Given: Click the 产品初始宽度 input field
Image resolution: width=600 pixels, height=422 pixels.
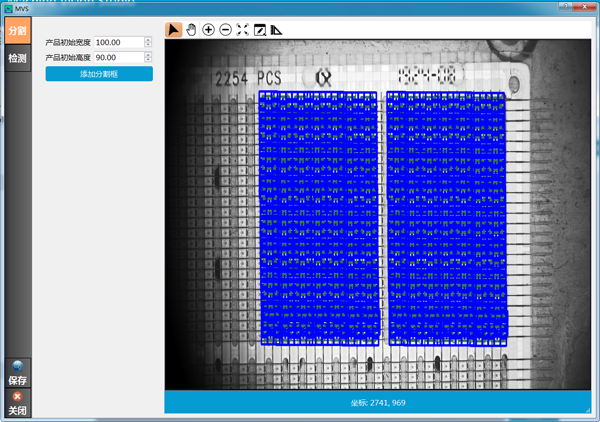Looking at the screenshot, I should [x=118, y=43].
